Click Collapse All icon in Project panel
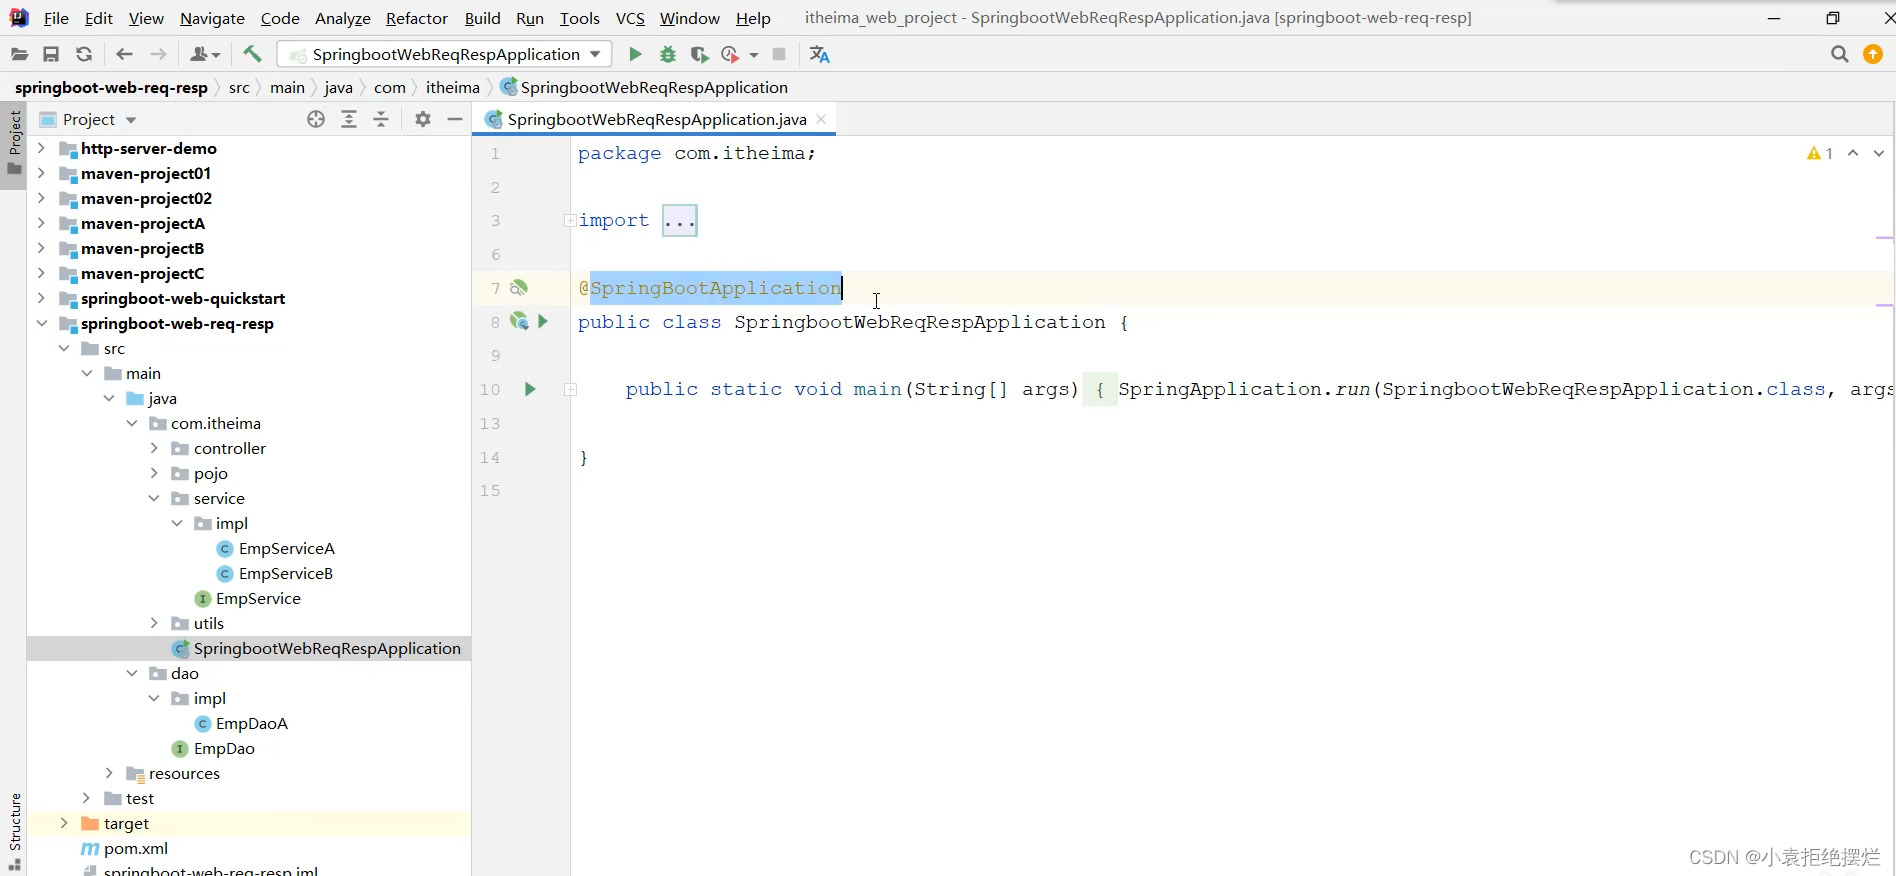The height and width of the screenshot is (876, 1896). pyautogui.click(x=381, y=119)
